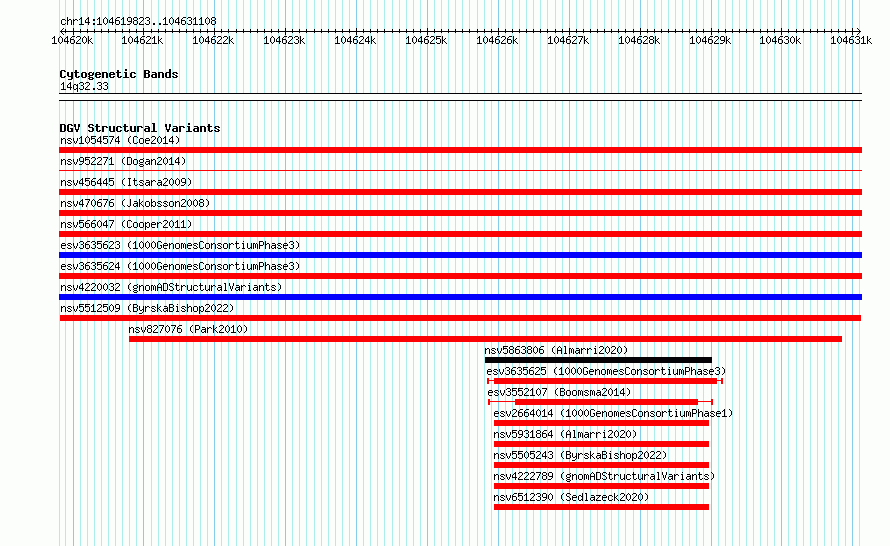Open the nsv456445 (Itsara2009) variant label
The width and height of the screenshot is (890, 546).
click(x=126, y=182)
